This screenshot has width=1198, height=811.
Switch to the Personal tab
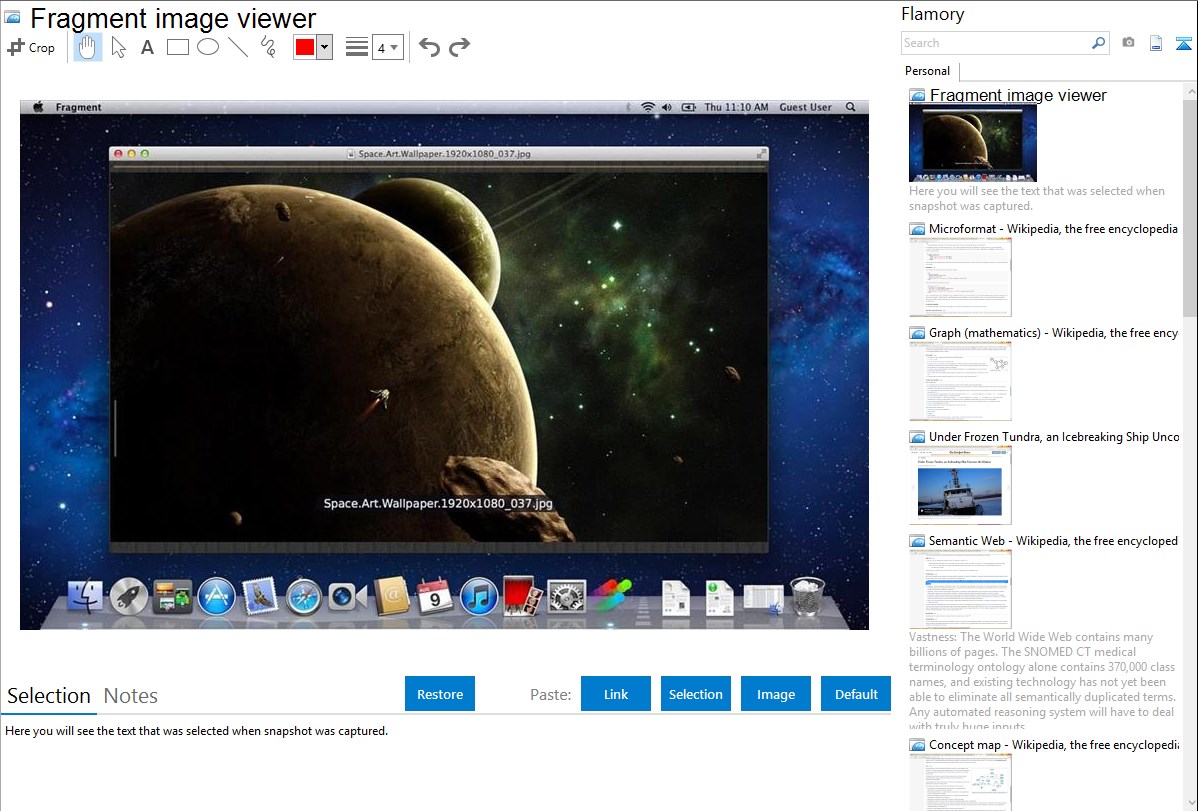(x=927, y=70)
